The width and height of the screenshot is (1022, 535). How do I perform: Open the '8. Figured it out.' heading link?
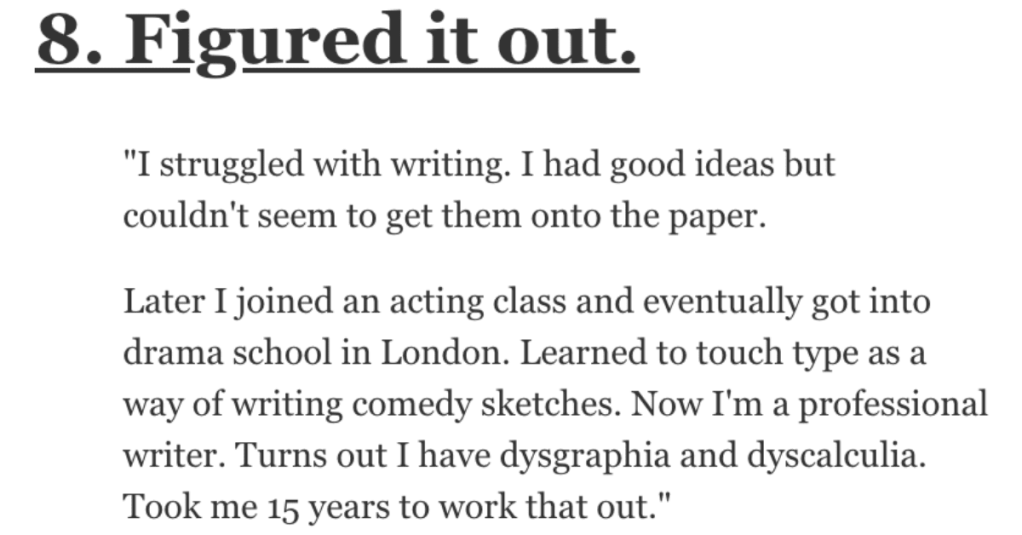[x=337, y=42]
